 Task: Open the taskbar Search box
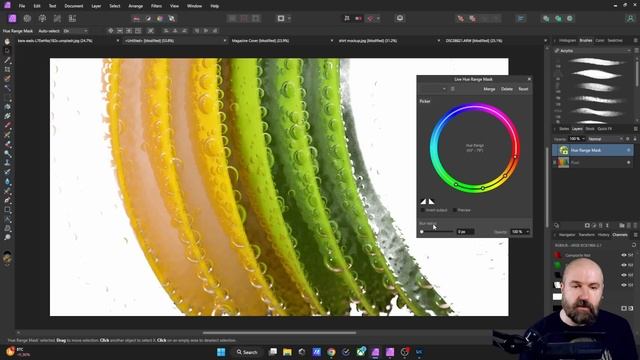click(247, 352)
